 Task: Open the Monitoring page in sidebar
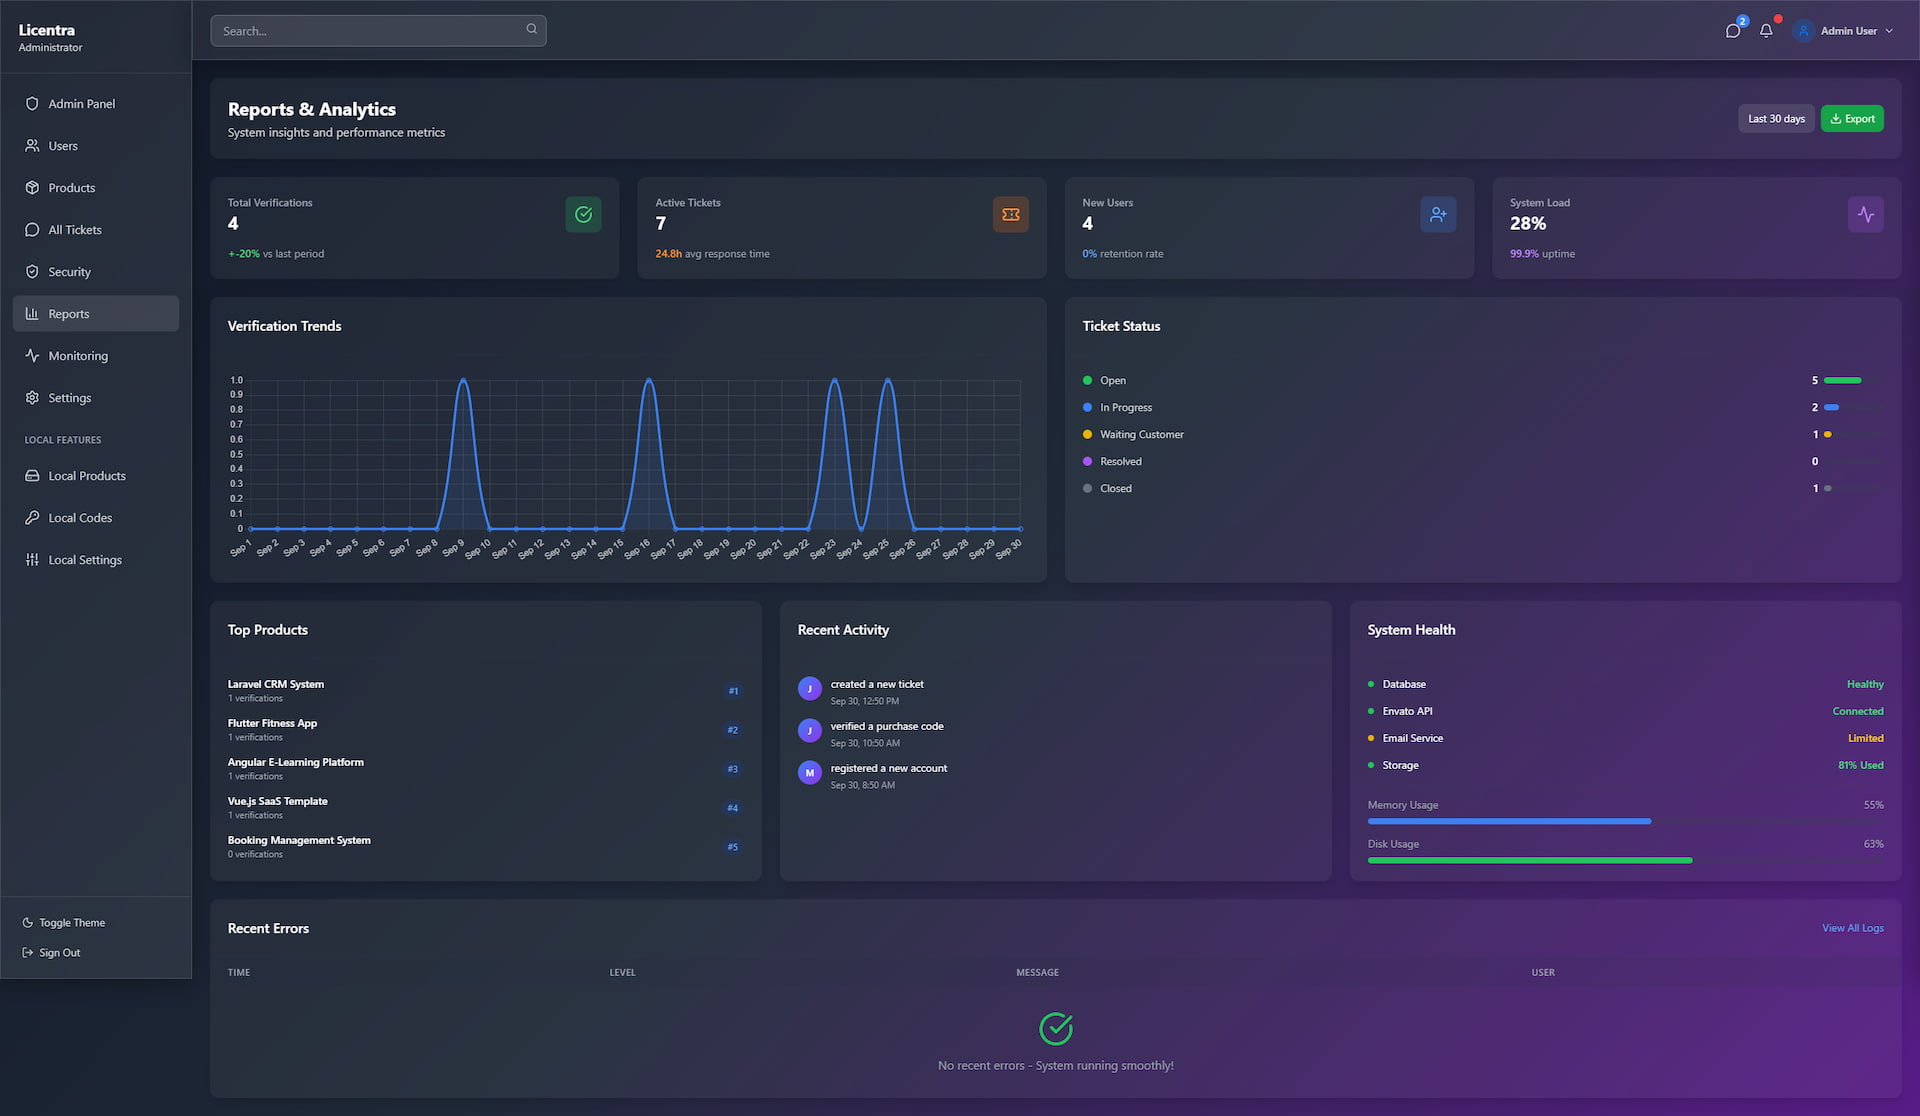coord(78,356)
